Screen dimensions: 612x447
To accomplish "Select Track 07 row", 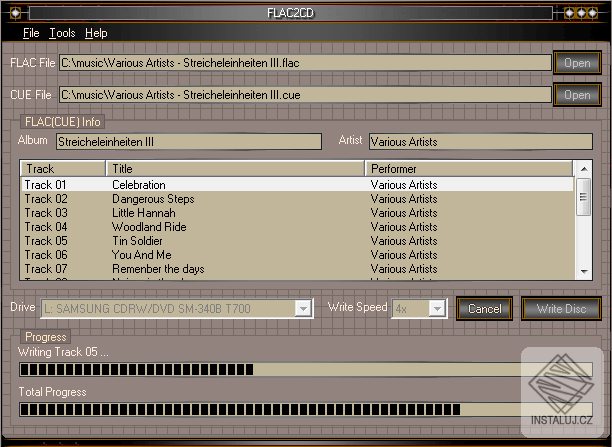I will point(297,269).
